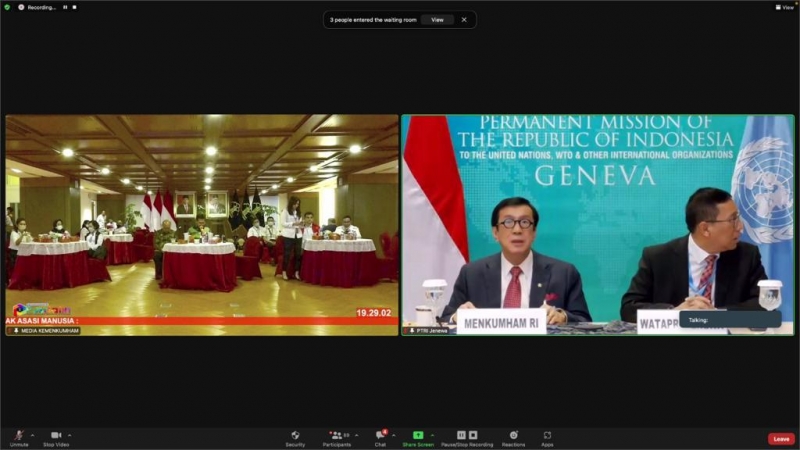The height and width of the screenshot is (450, 800).
Task: Open the Reactions menu
Action: tap(513, 436)
